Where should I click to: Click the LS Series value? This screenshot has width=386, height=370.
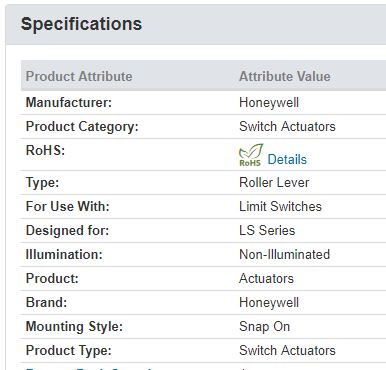click(x=267, y=230)
